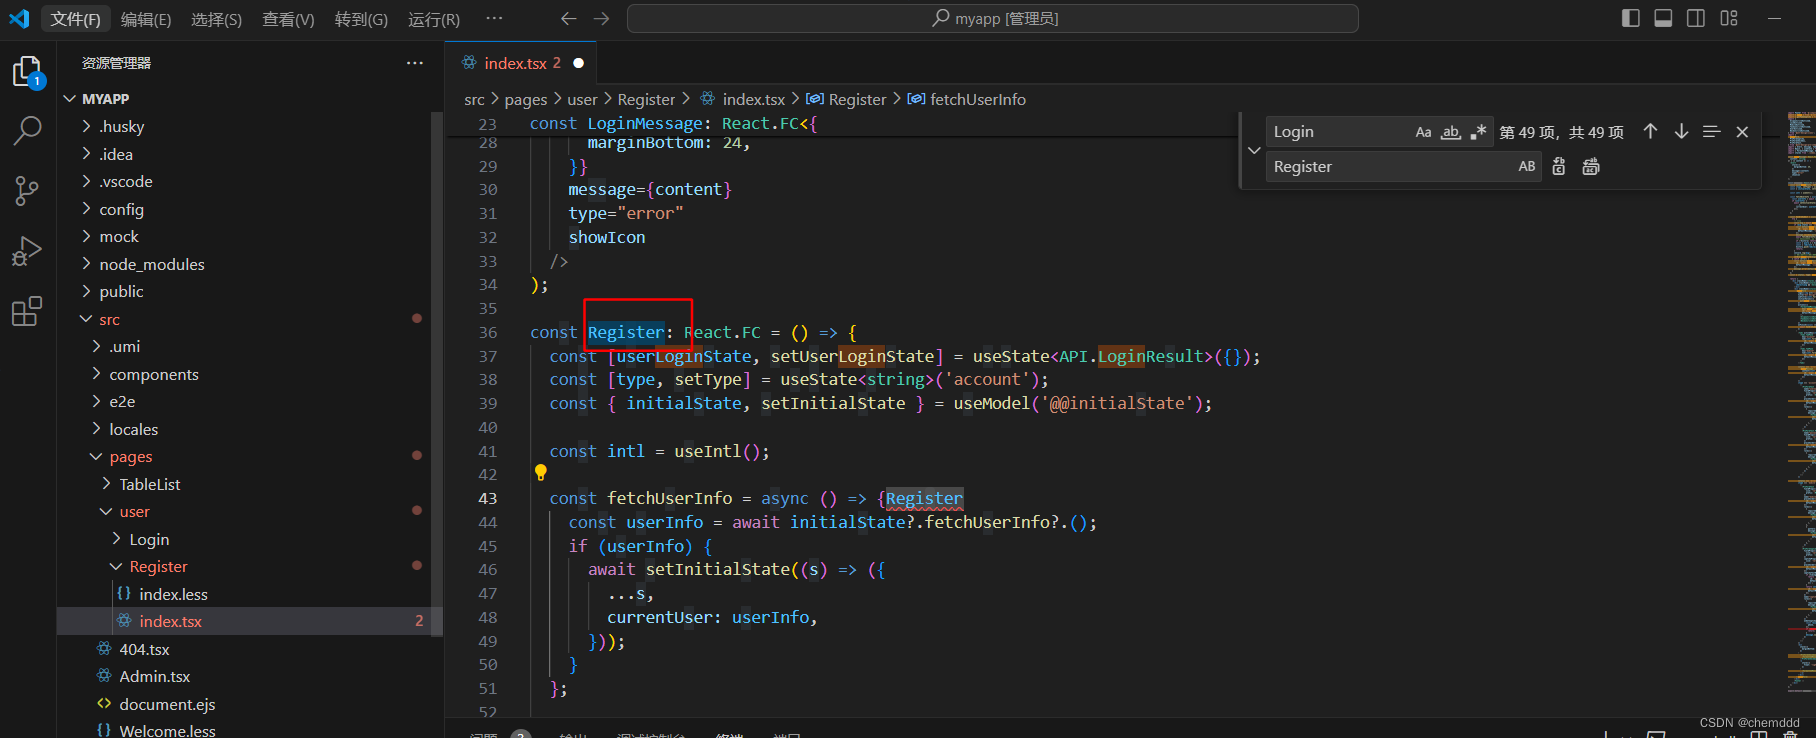Image resolution: width=1816 pixels, height=738 pixels.
Task: Open the 转到(G) menu
Action: tap(361, 19)
